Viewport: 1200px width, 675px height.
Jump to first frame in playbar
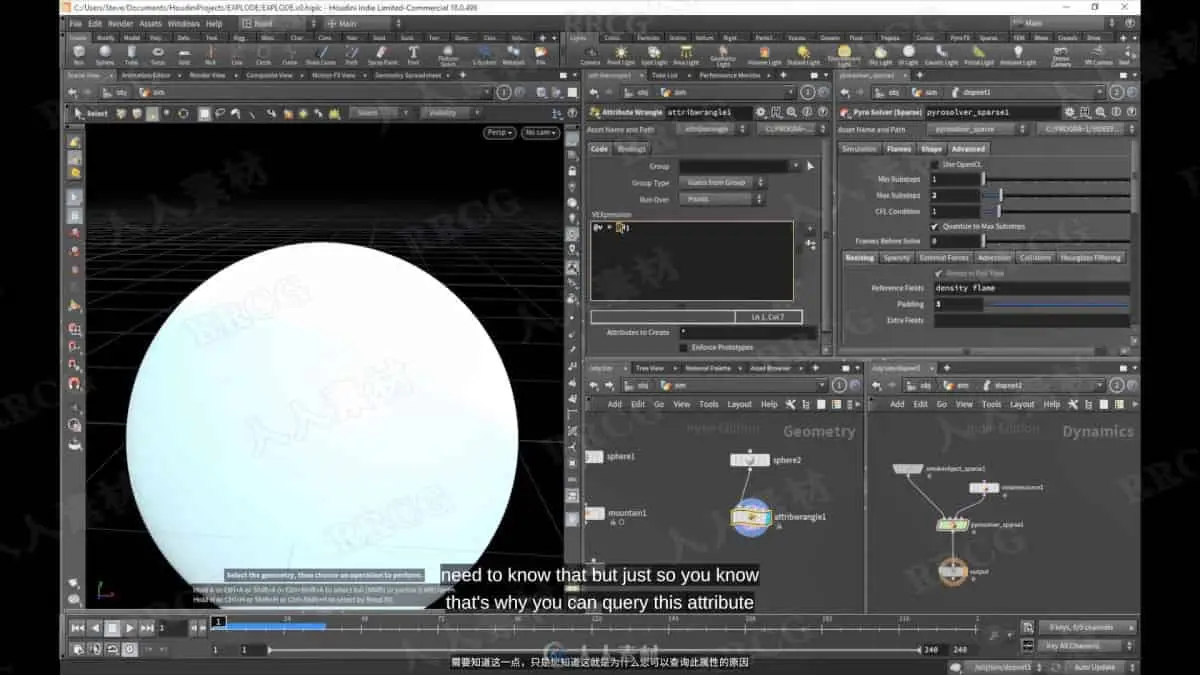77,628
